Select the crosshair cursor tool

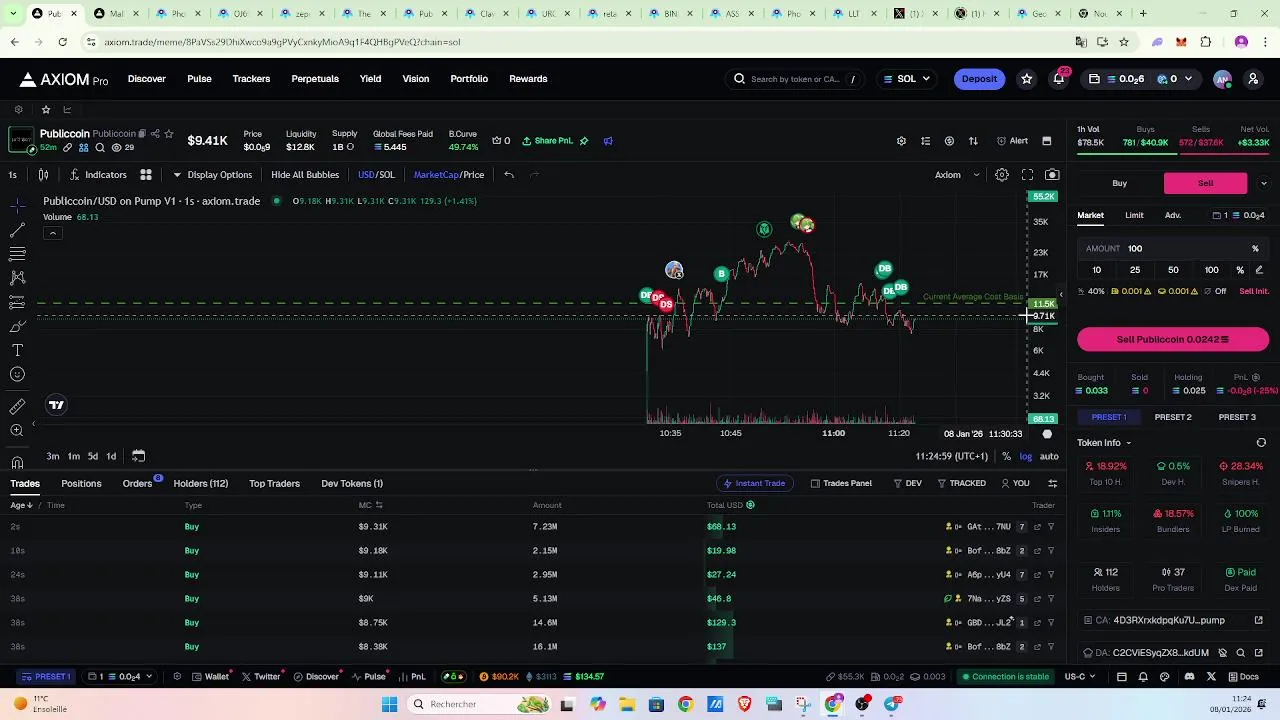pyautogui.click(x=17, y=206)
